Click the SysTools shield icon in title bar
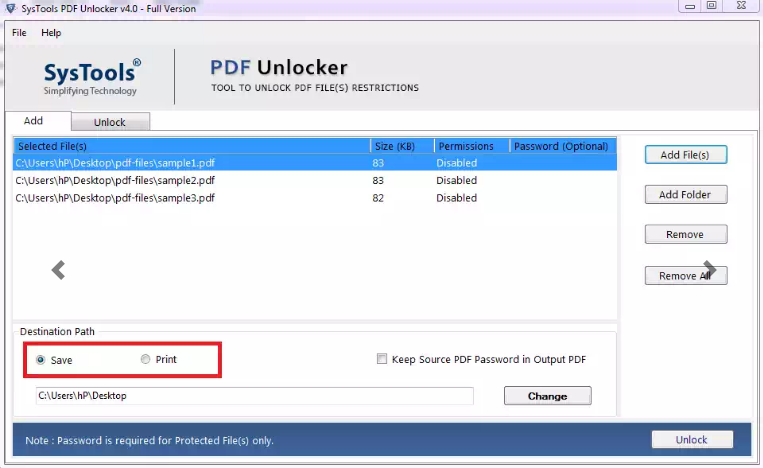 click(10, 8)
